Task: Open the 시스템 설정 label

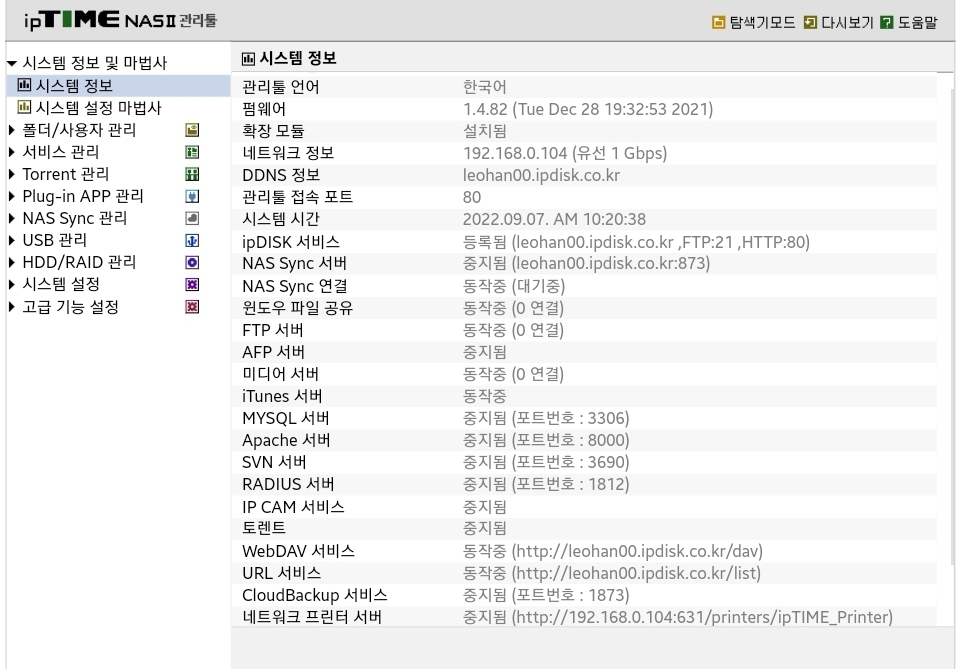Action: tap(61, 285)
